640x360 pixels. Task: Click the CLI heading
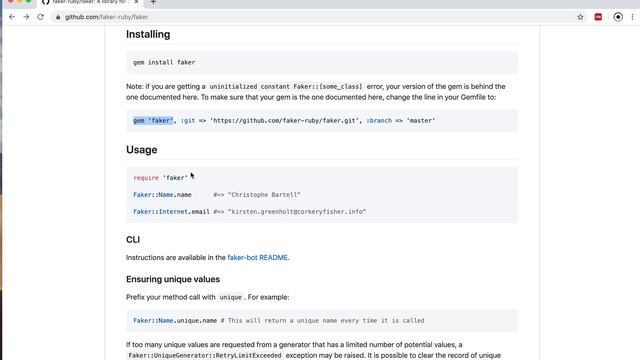[x=133, y=240]
